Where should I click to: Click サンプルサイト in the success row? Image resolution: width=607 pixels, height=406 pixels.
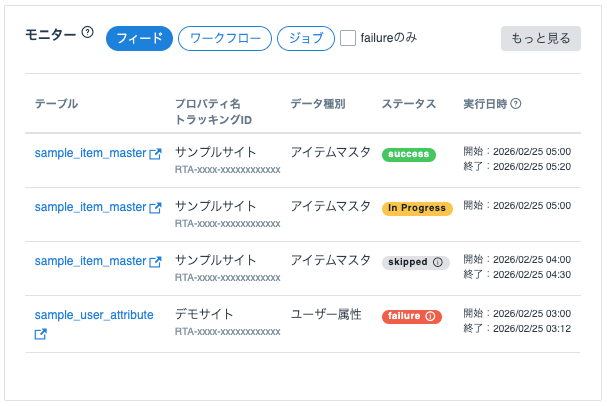pyautogui.click(x=216, y=152)
